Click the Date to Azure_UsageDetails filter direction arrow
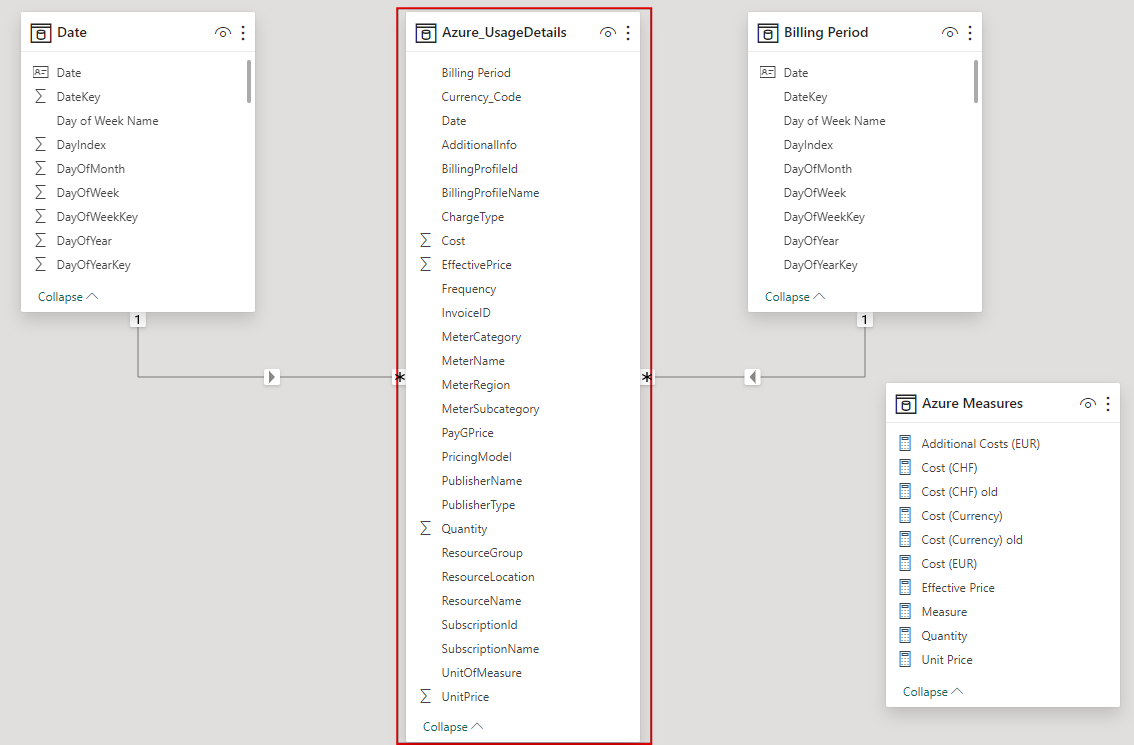The image size is (1134, 745). (272, 377)
